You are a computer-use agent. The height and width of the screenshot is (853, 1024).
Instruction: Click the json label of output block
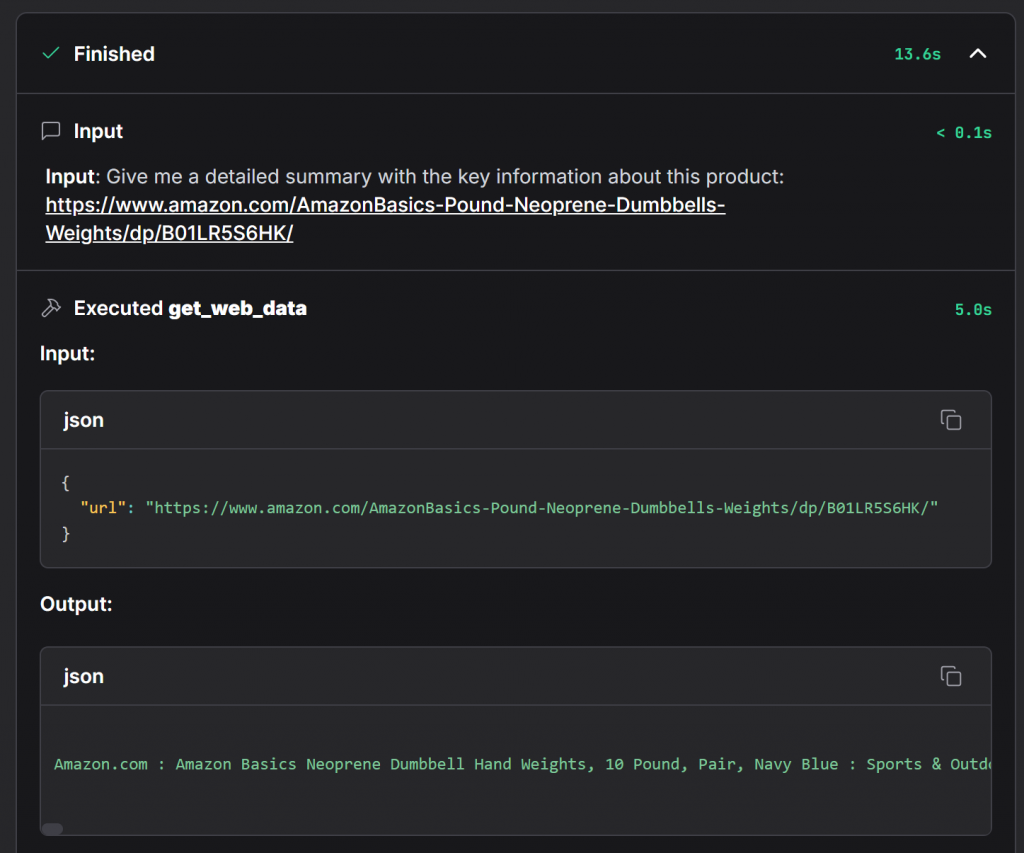pos(83,677)
